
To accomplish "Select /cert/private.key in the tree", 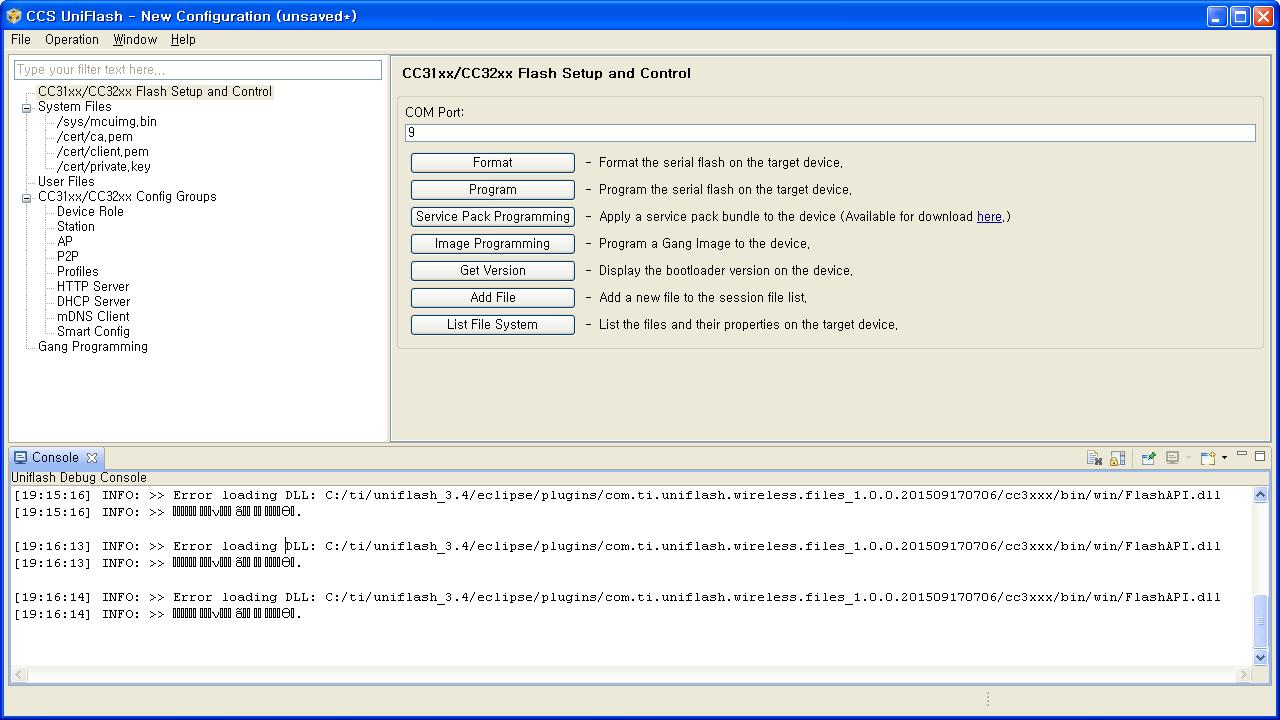I will [104, 167].
